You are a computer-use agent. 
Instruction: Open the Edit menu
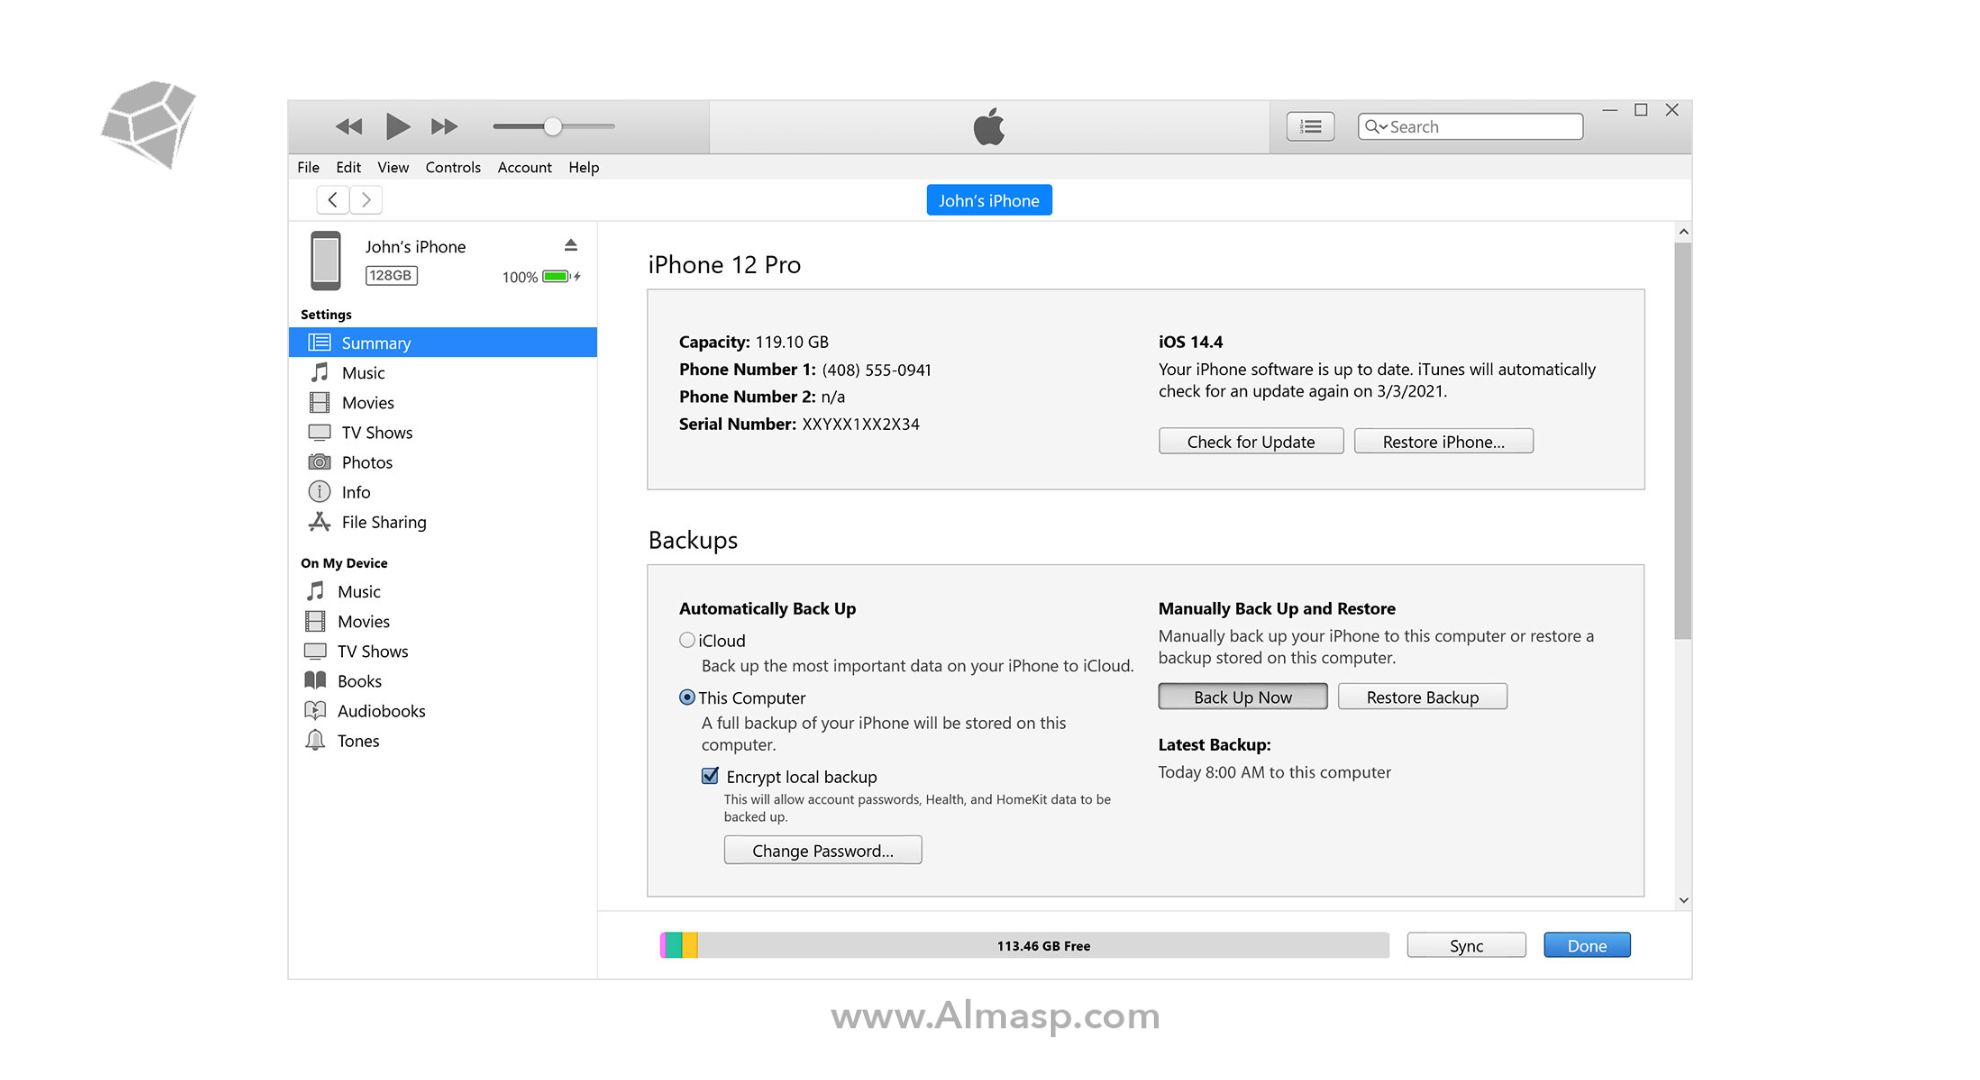tap(348, 167)
